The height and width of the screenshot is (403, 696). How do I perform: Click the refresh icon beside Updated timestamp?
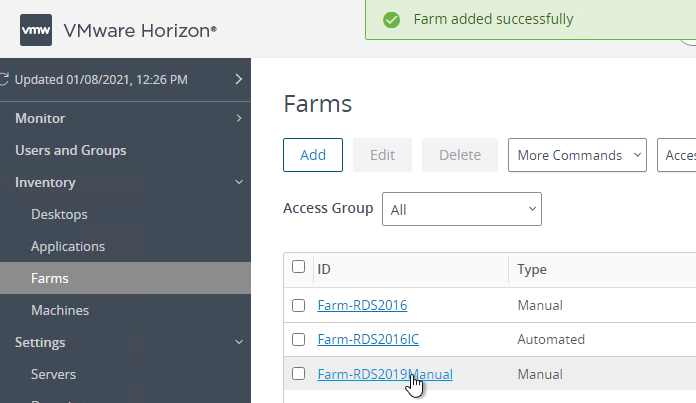(x=4, y=79)
